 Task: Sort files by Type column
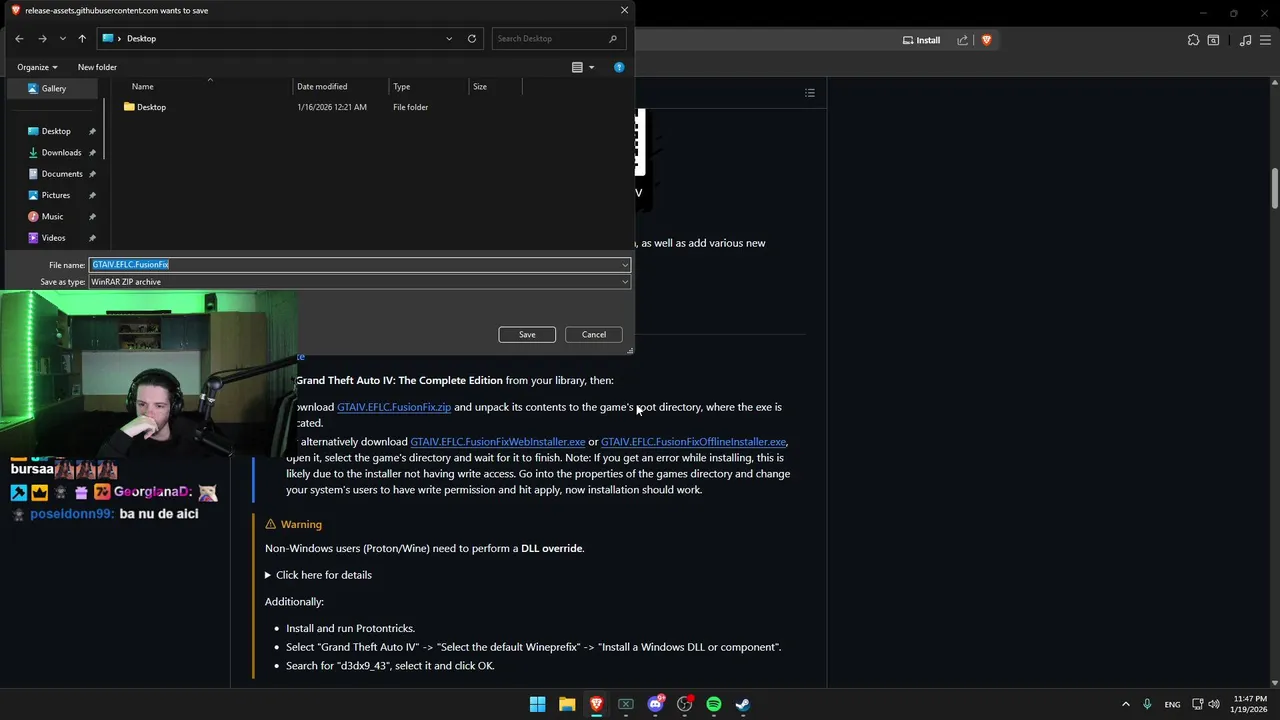[429, 86]
